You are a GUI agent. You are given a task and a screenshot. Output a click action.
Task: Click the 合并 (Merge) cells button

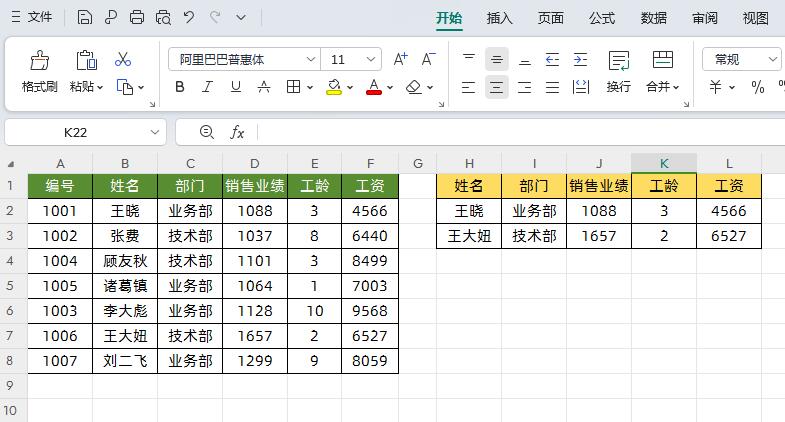pyautogui.click(x=661, y=72)
